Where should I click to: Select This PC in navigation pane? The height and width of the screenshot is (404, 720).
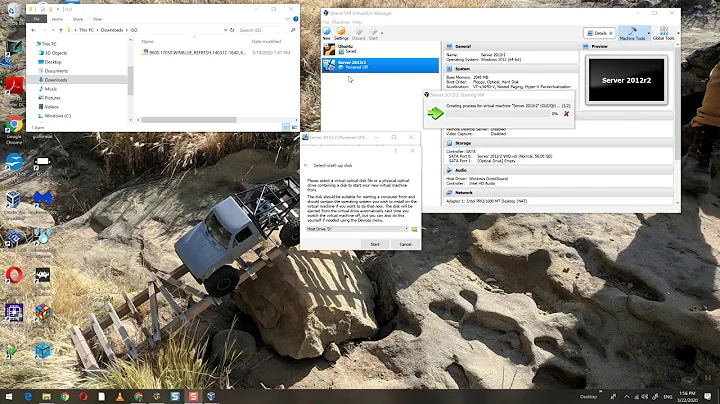[49, 44]
